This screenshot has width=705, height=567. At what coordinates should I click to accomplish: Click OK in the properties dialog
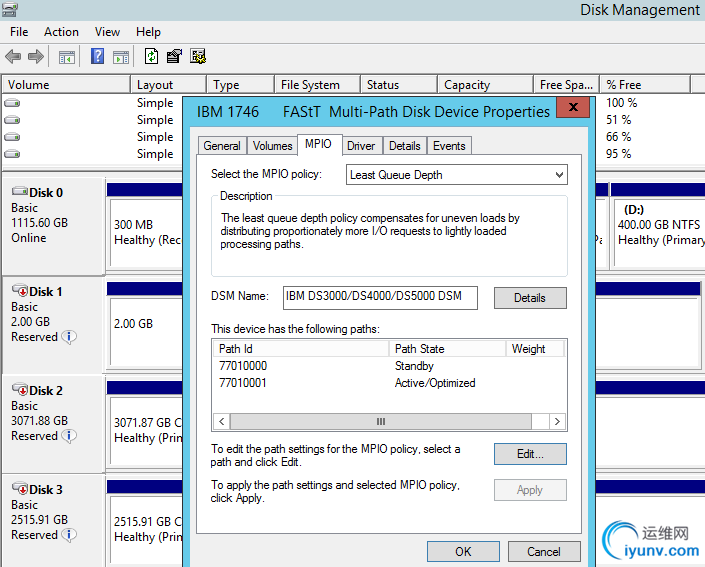pos(463,552)
